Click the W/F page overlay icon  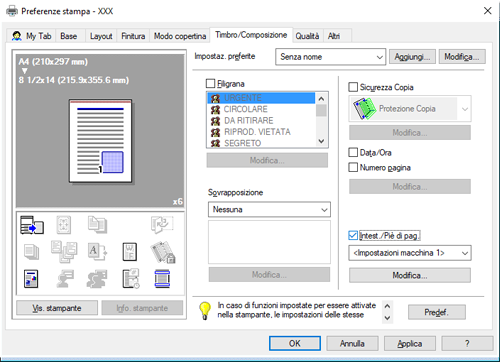[130, 252]
